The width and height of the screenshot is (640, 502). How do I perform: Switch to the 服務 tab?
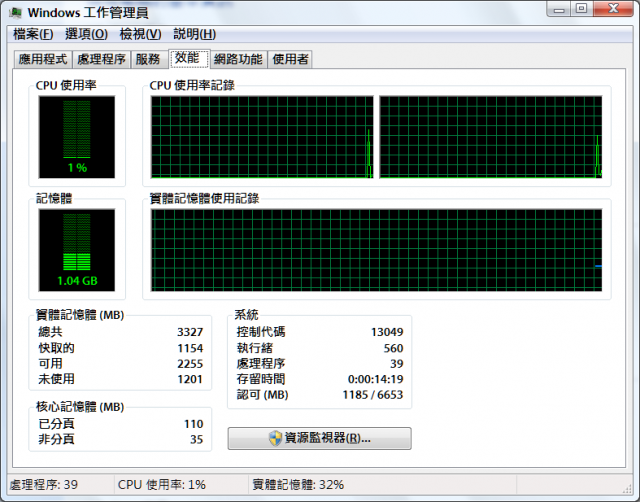coord(148,59)
